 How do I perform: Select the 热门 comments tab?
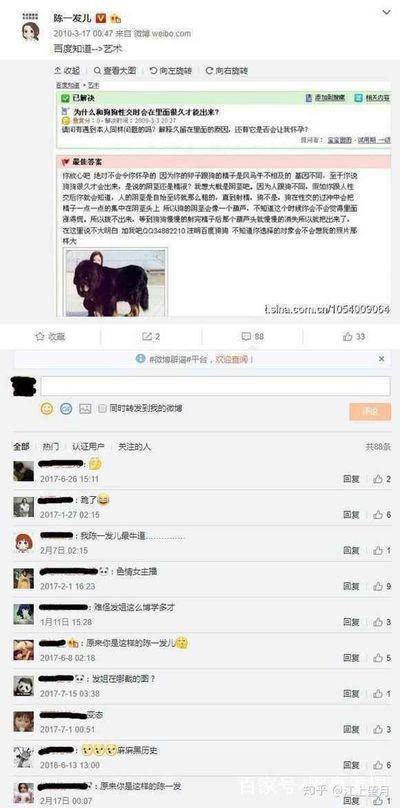pyautogui.click(x=51, y=447)
